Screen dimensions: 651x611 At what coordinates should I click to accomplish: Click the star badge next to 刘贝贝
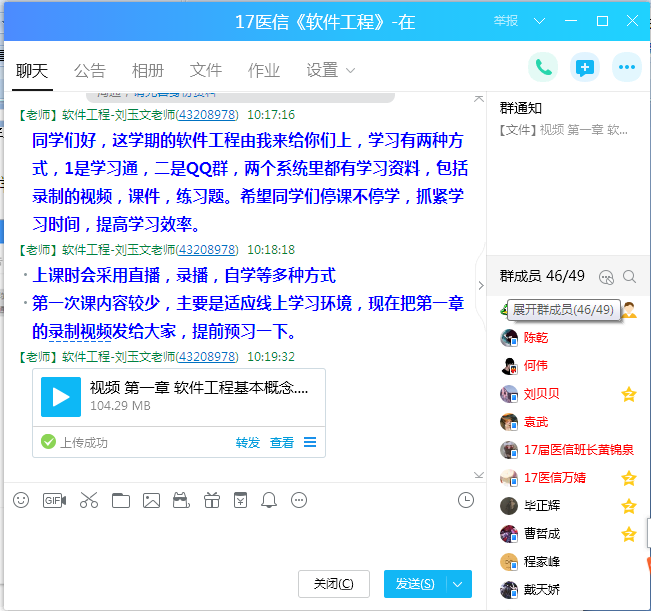pos(629,394)
